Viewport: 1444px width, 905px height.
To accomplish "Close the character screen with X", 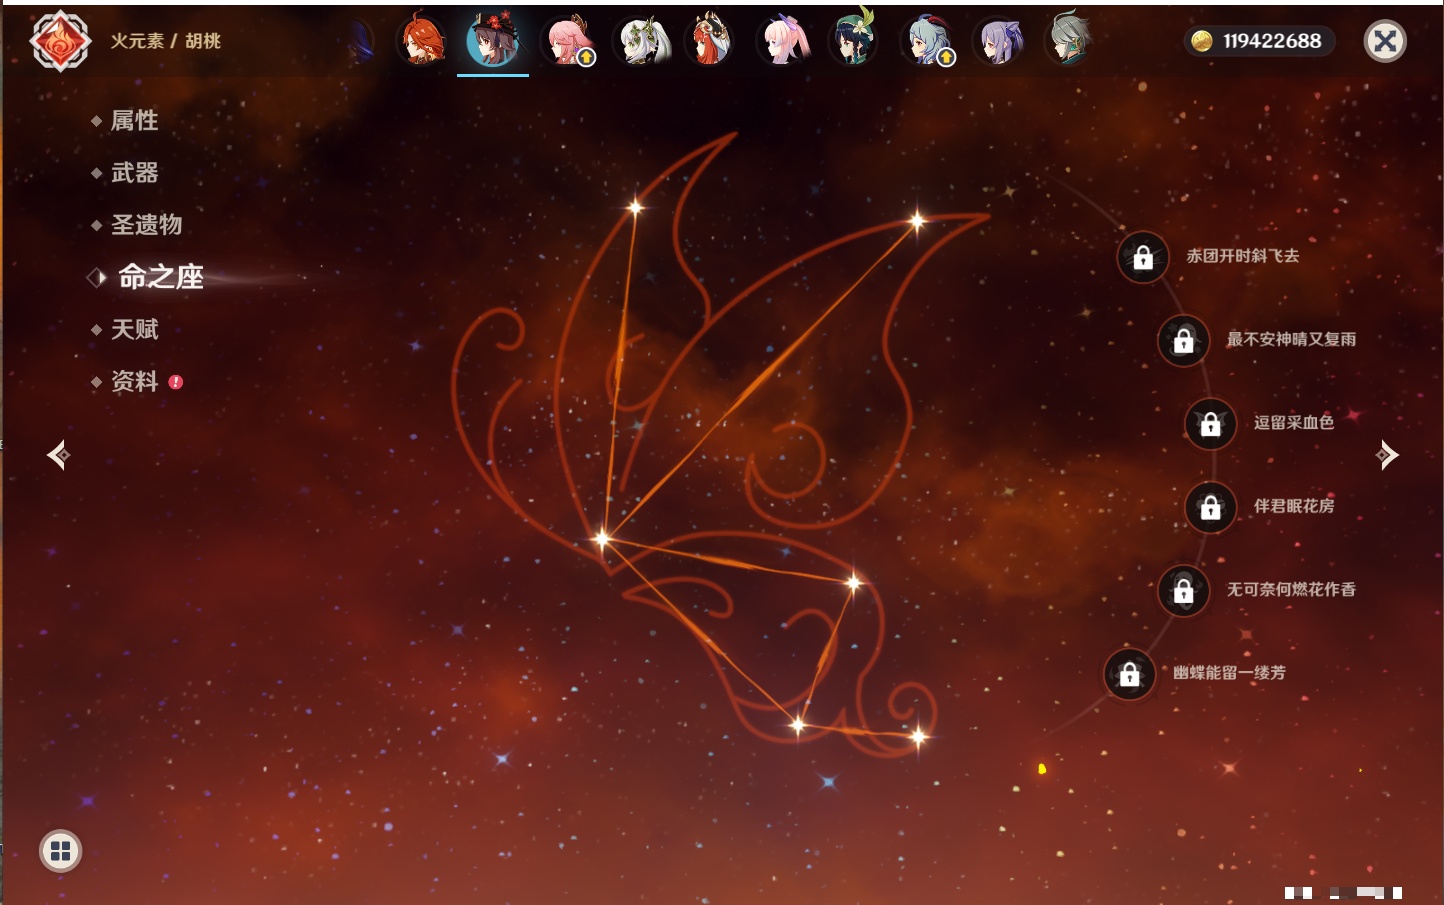I will [x=1385, y=41].
